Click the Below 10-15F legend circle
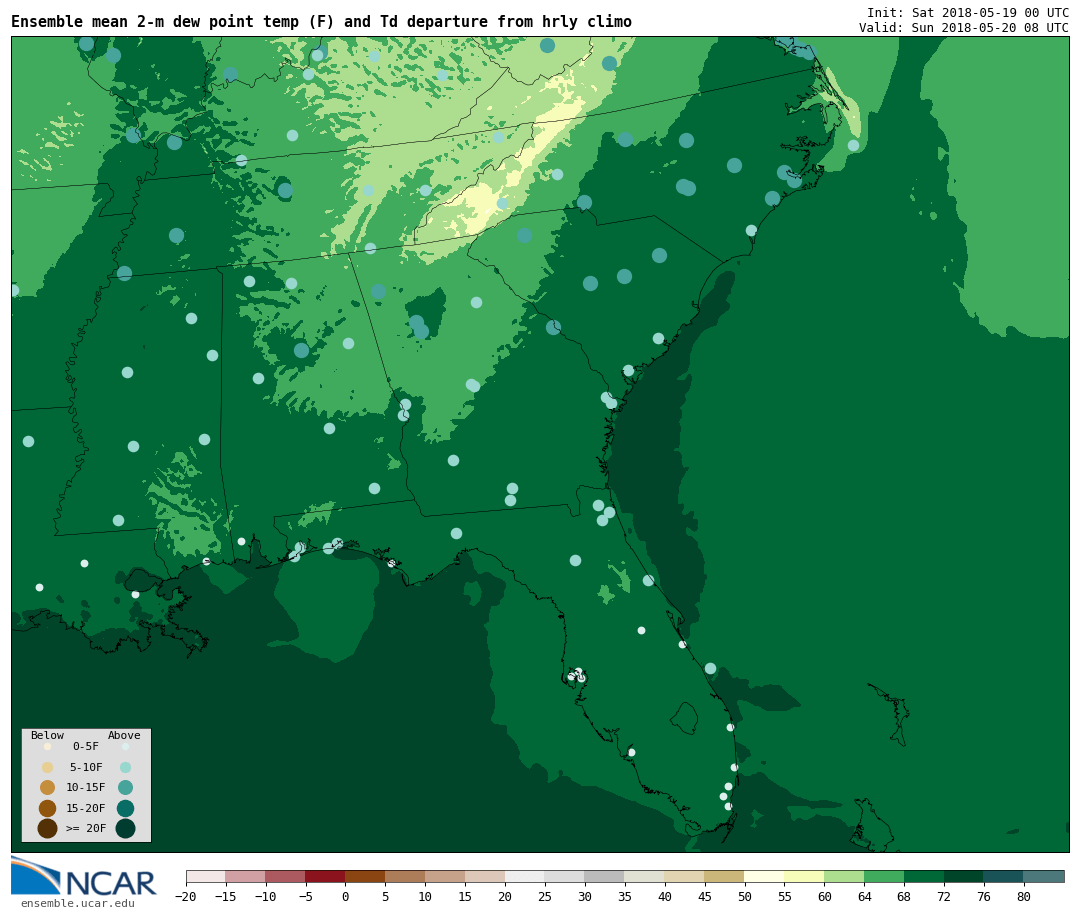This screenshot has height=915, width=1080. tap(48, 787)
